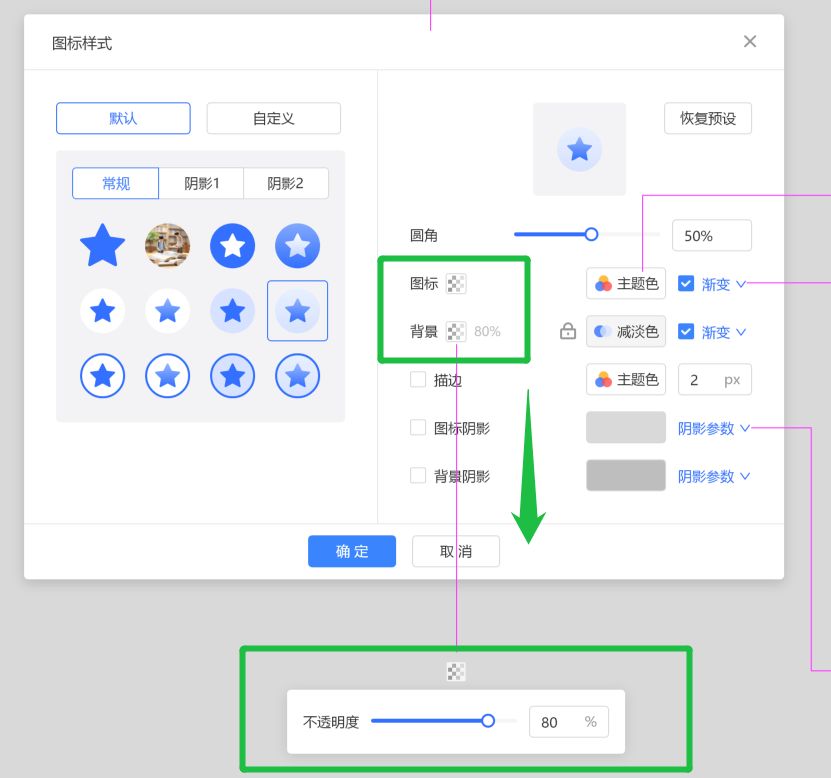The image size is (831, 778).
Task: Choose last outlined circle gradient star style
Action: 297,376
